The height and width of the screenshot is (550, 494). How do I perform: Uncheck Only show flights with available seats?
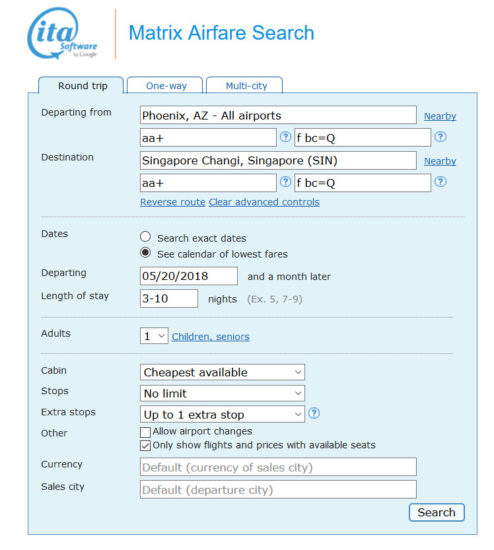[145, 445]
